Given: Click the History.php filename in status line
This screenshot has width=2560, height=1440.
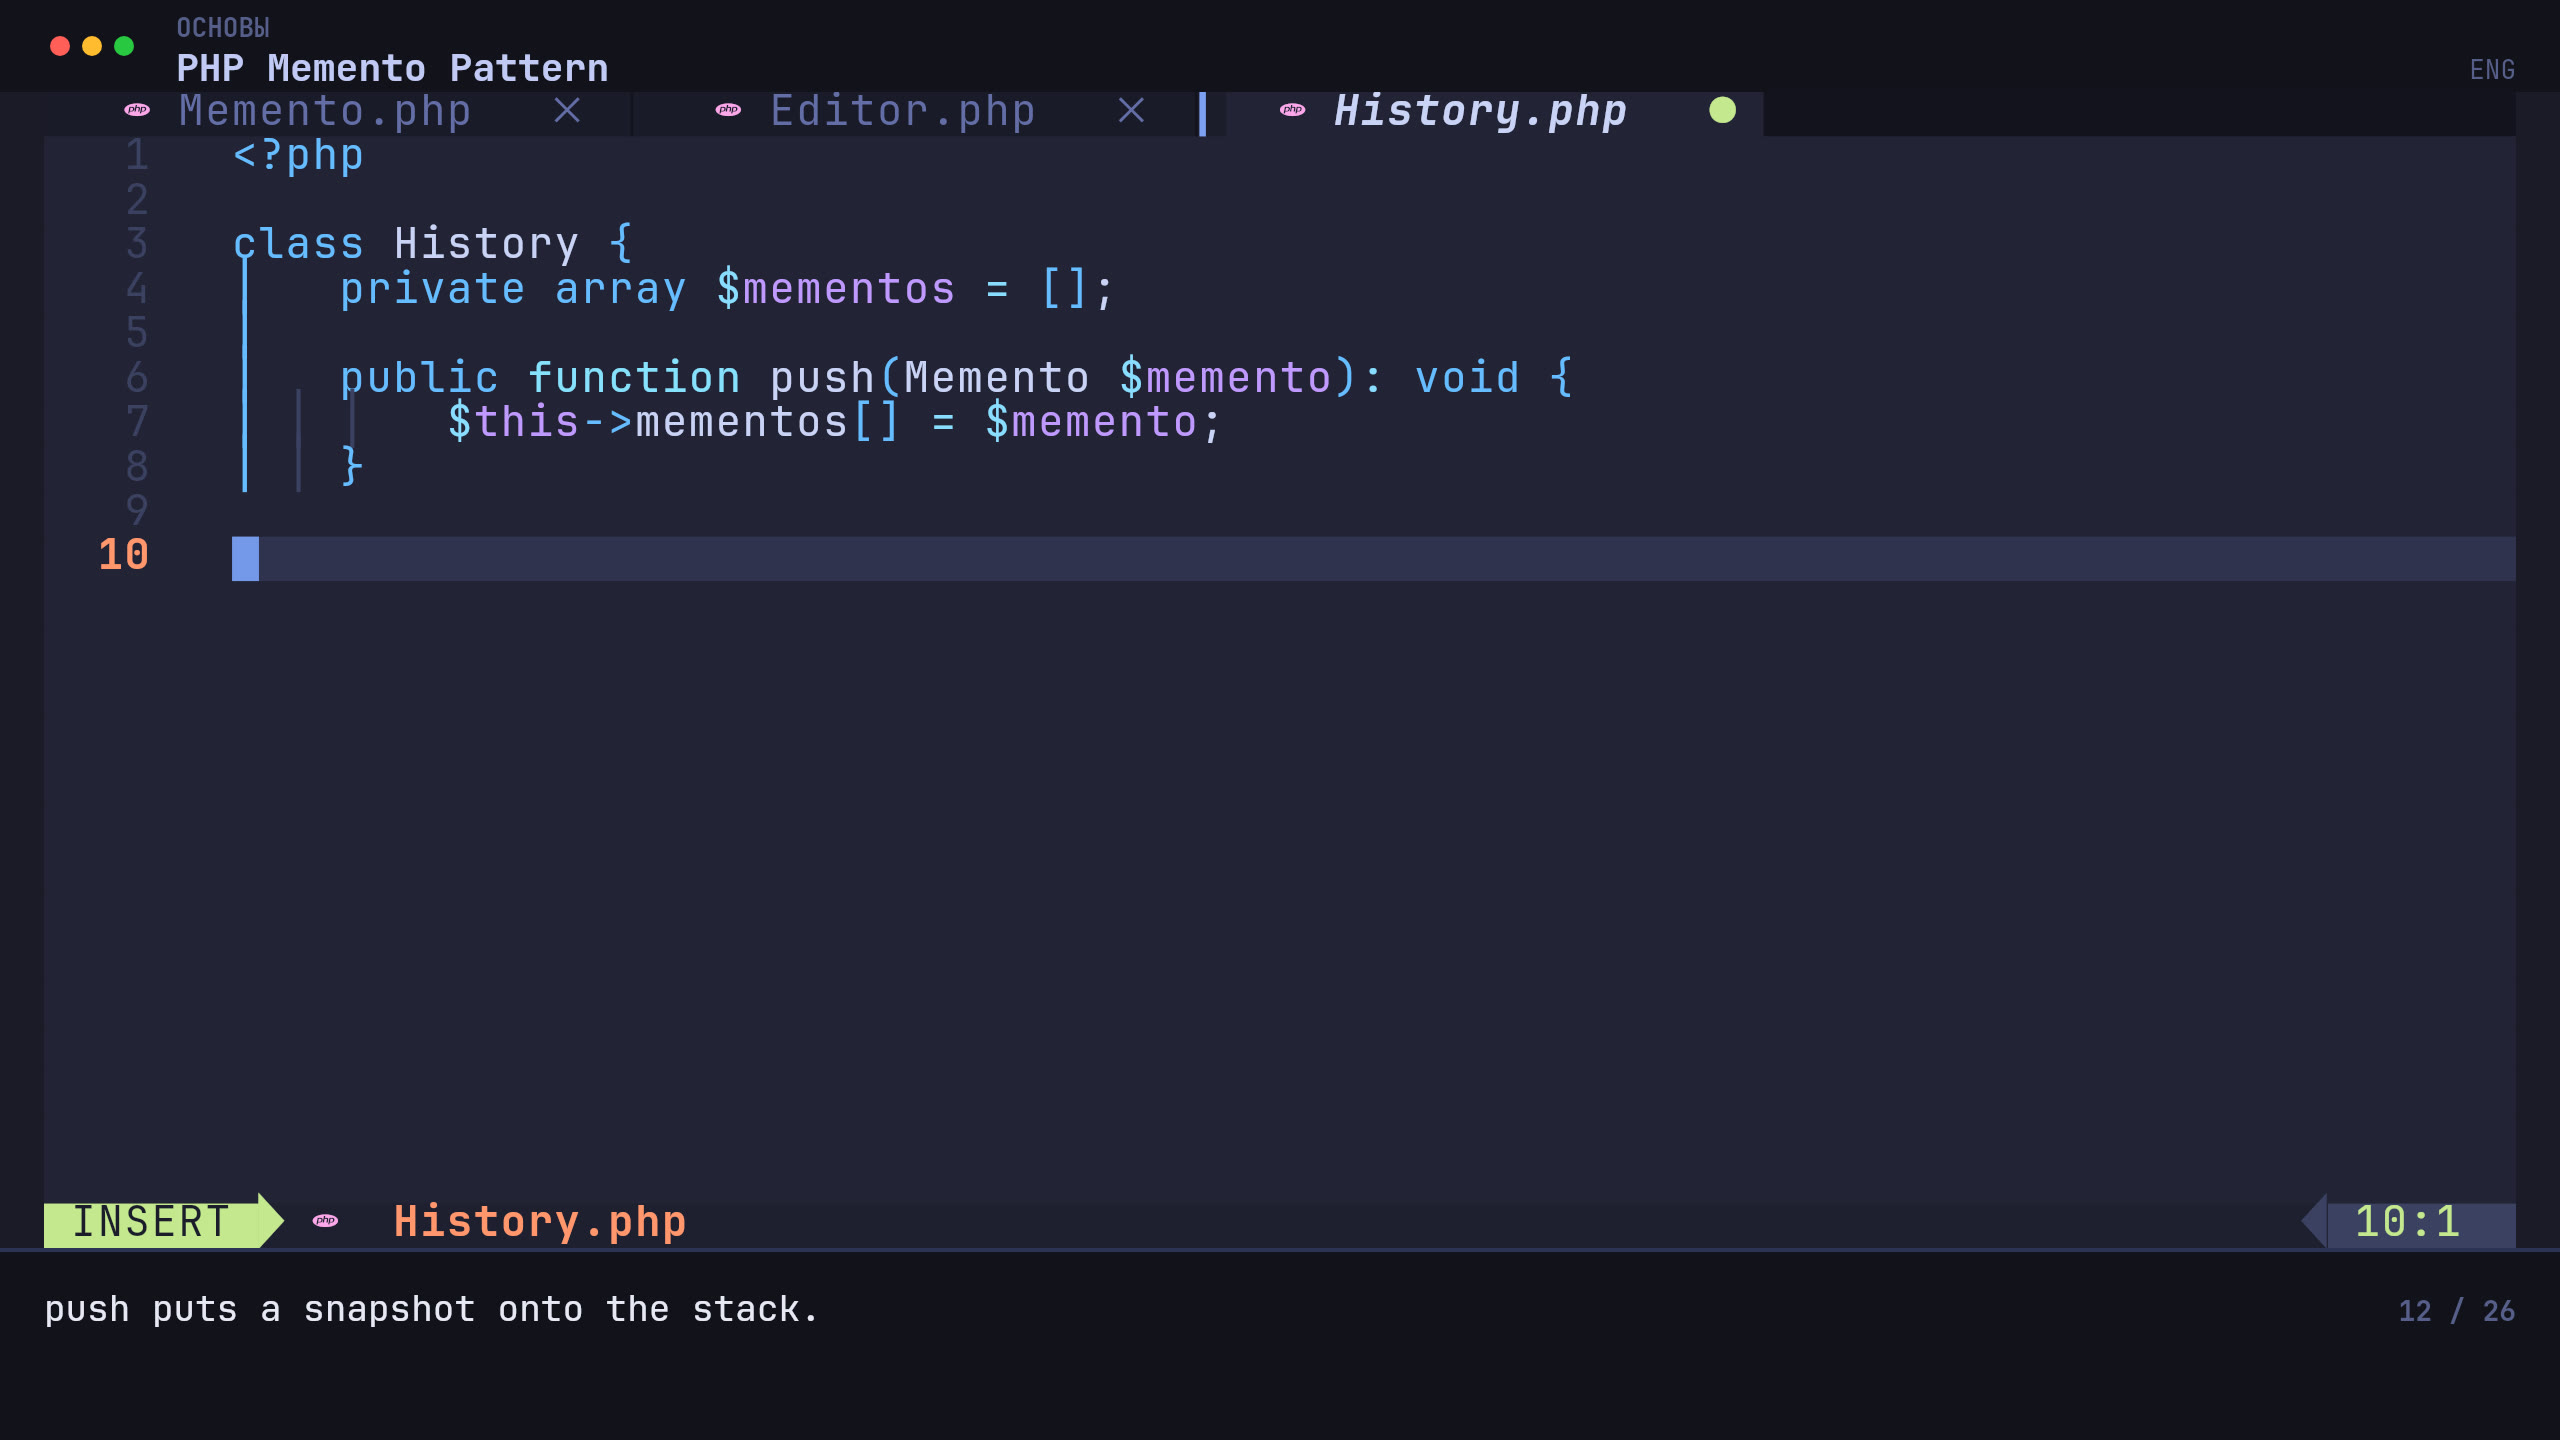Looking at the screenshot, I should coord(540,1222).
